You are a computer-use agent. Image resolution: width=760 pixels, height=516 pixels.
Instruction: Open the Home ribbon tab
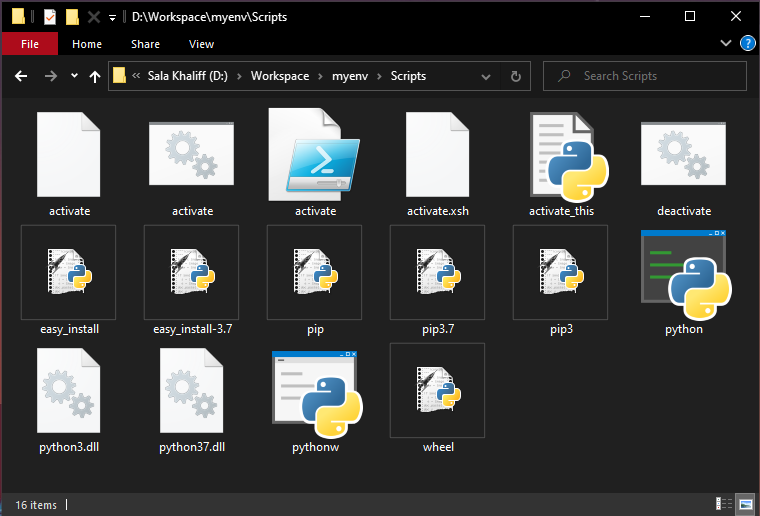point(87,44)
